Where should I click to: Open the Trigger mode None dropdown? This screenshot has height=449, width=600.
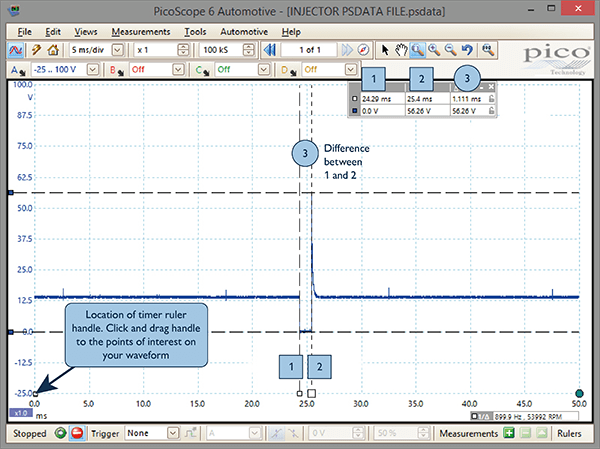coord(173,433)
